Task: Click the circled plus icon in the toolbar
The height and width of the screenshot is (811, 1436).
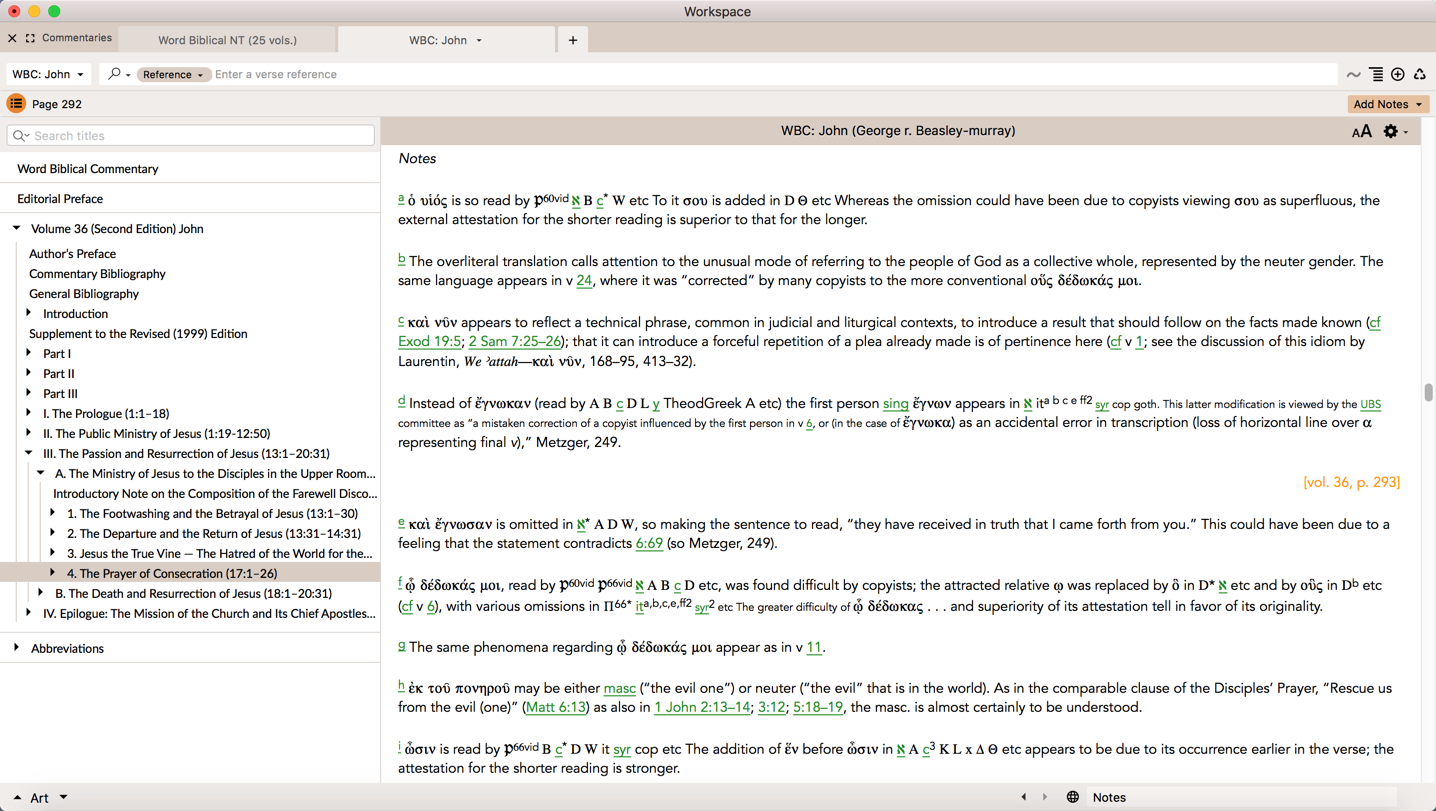Action: (x=1398, y=74)
